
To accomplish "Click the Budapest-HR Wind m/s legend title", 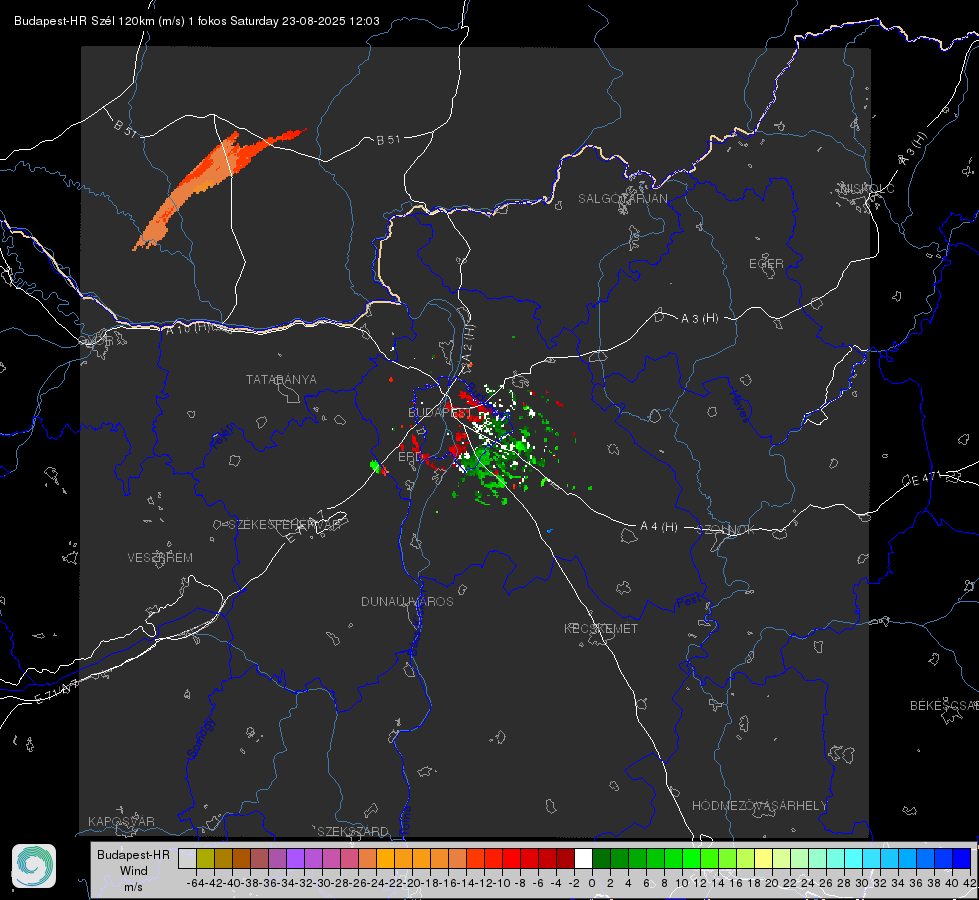I will point(134,870).
